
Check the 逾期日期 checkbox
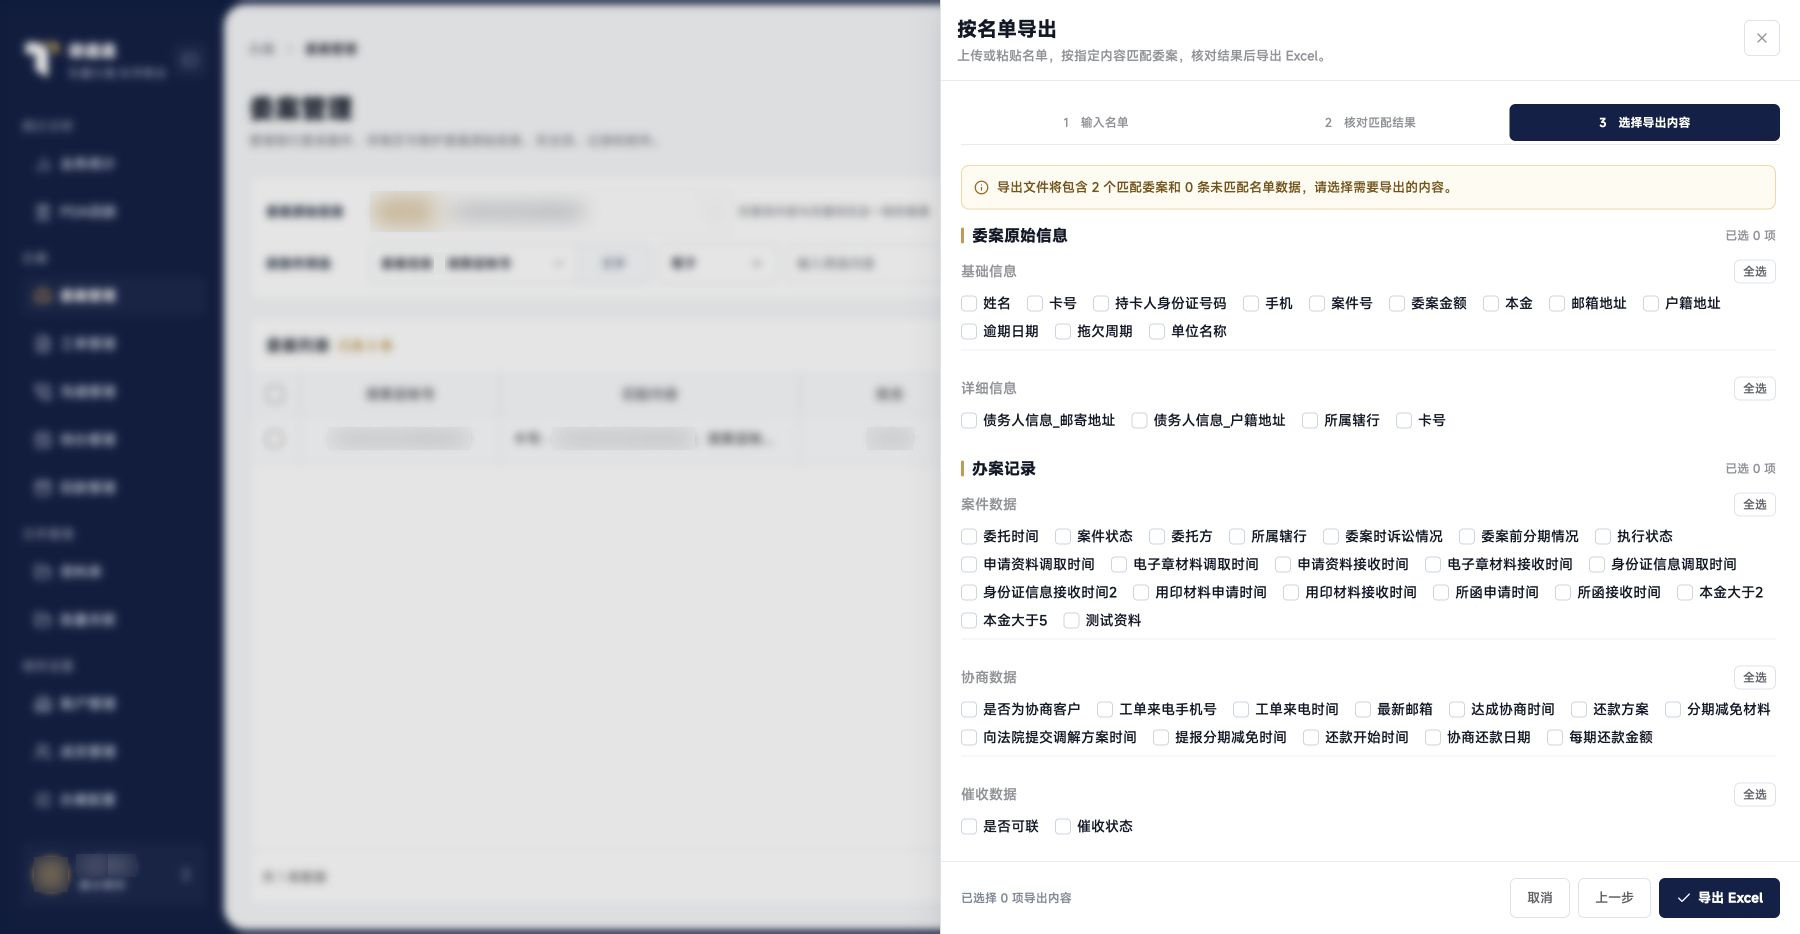[x=969, y=331]
